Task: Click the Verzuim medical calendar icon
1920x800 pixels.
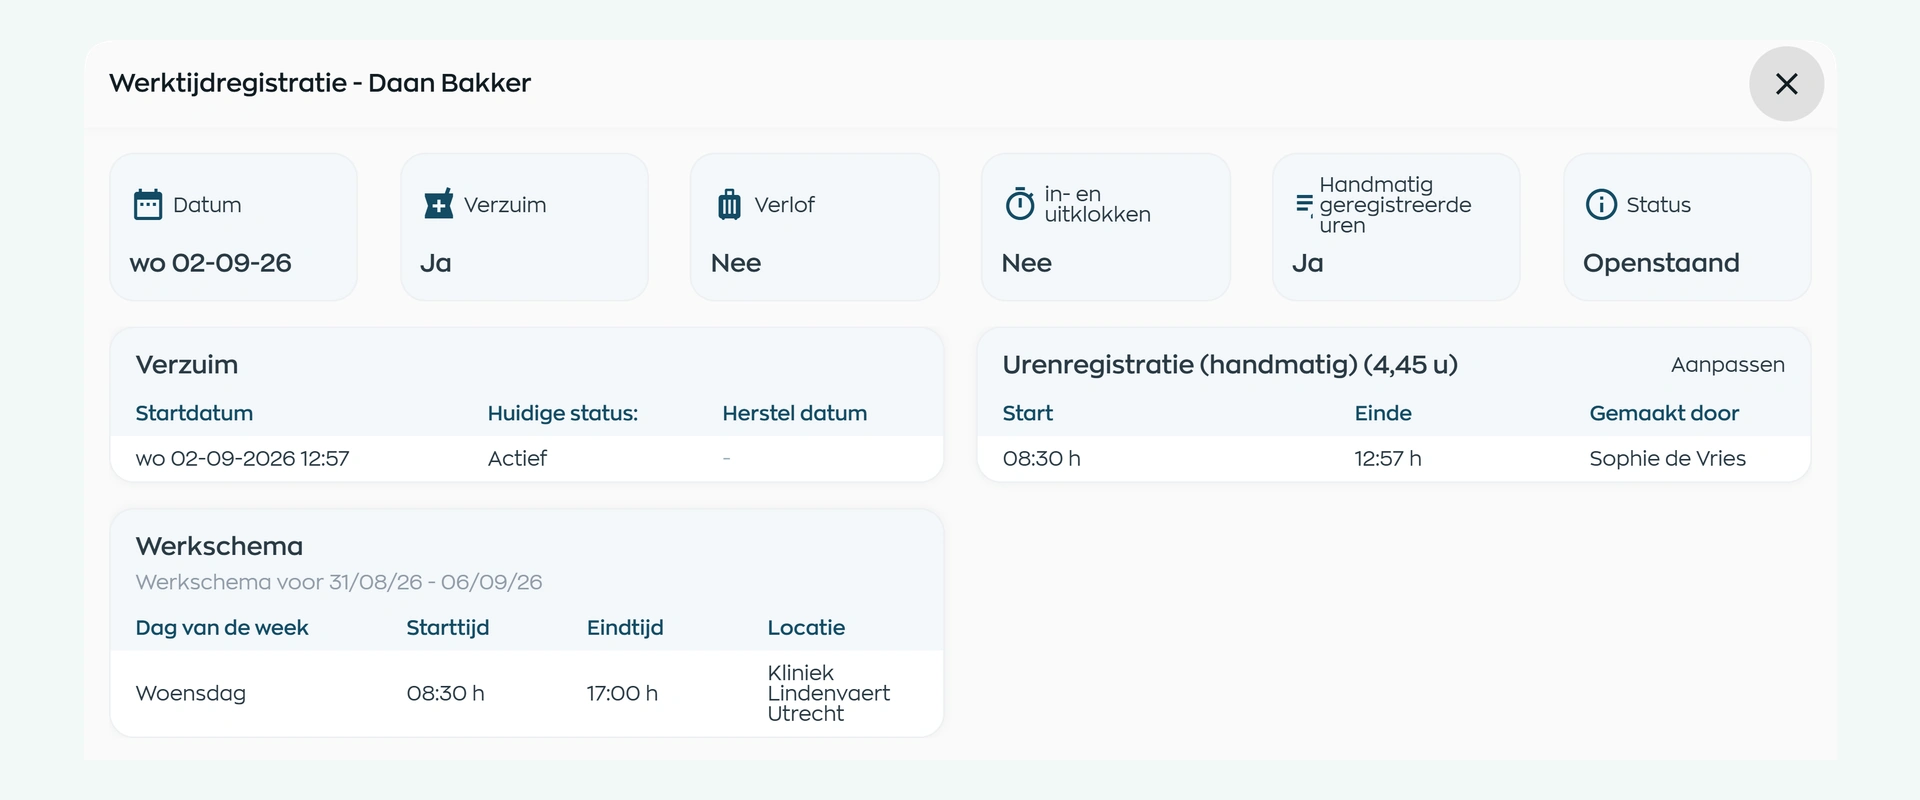Action: point(438,204)
